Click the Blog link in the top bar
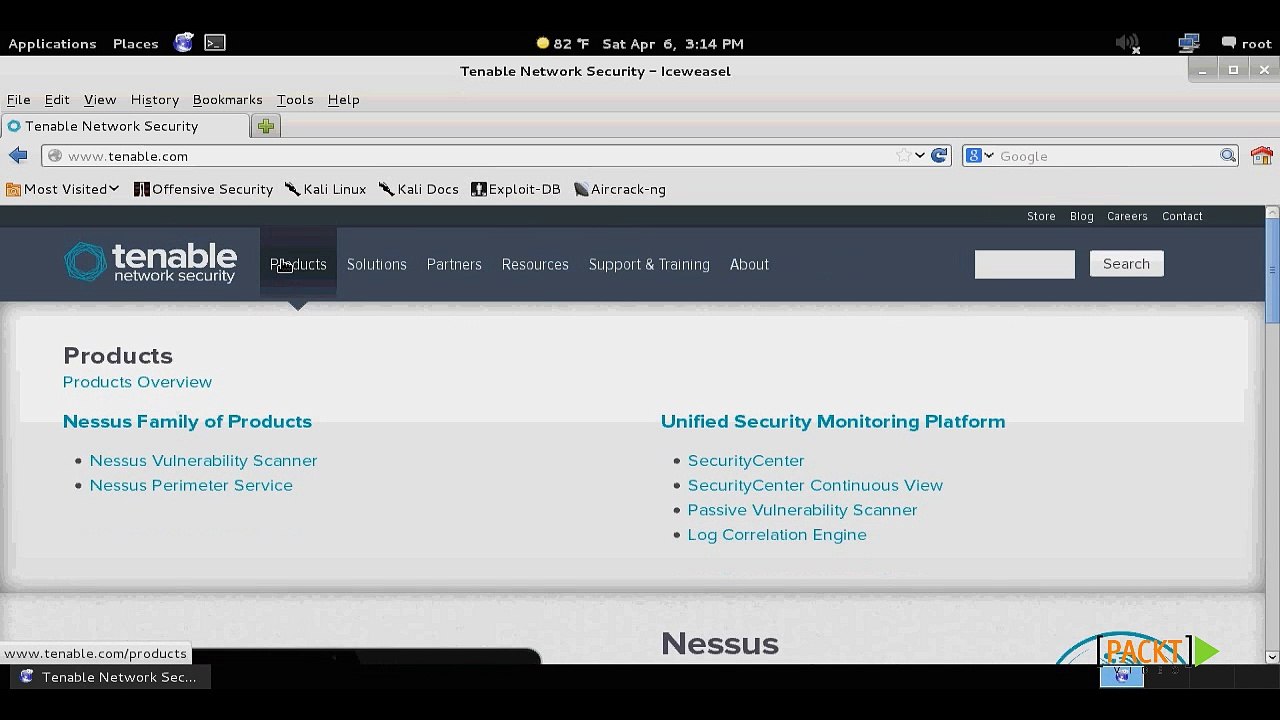 [x=1081, y=216]
